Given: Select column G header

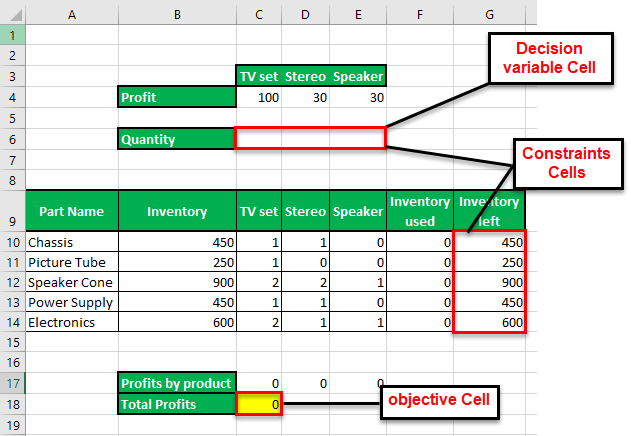Looking at the screenshot, I should pyautogui.click(x=489, y=15).
